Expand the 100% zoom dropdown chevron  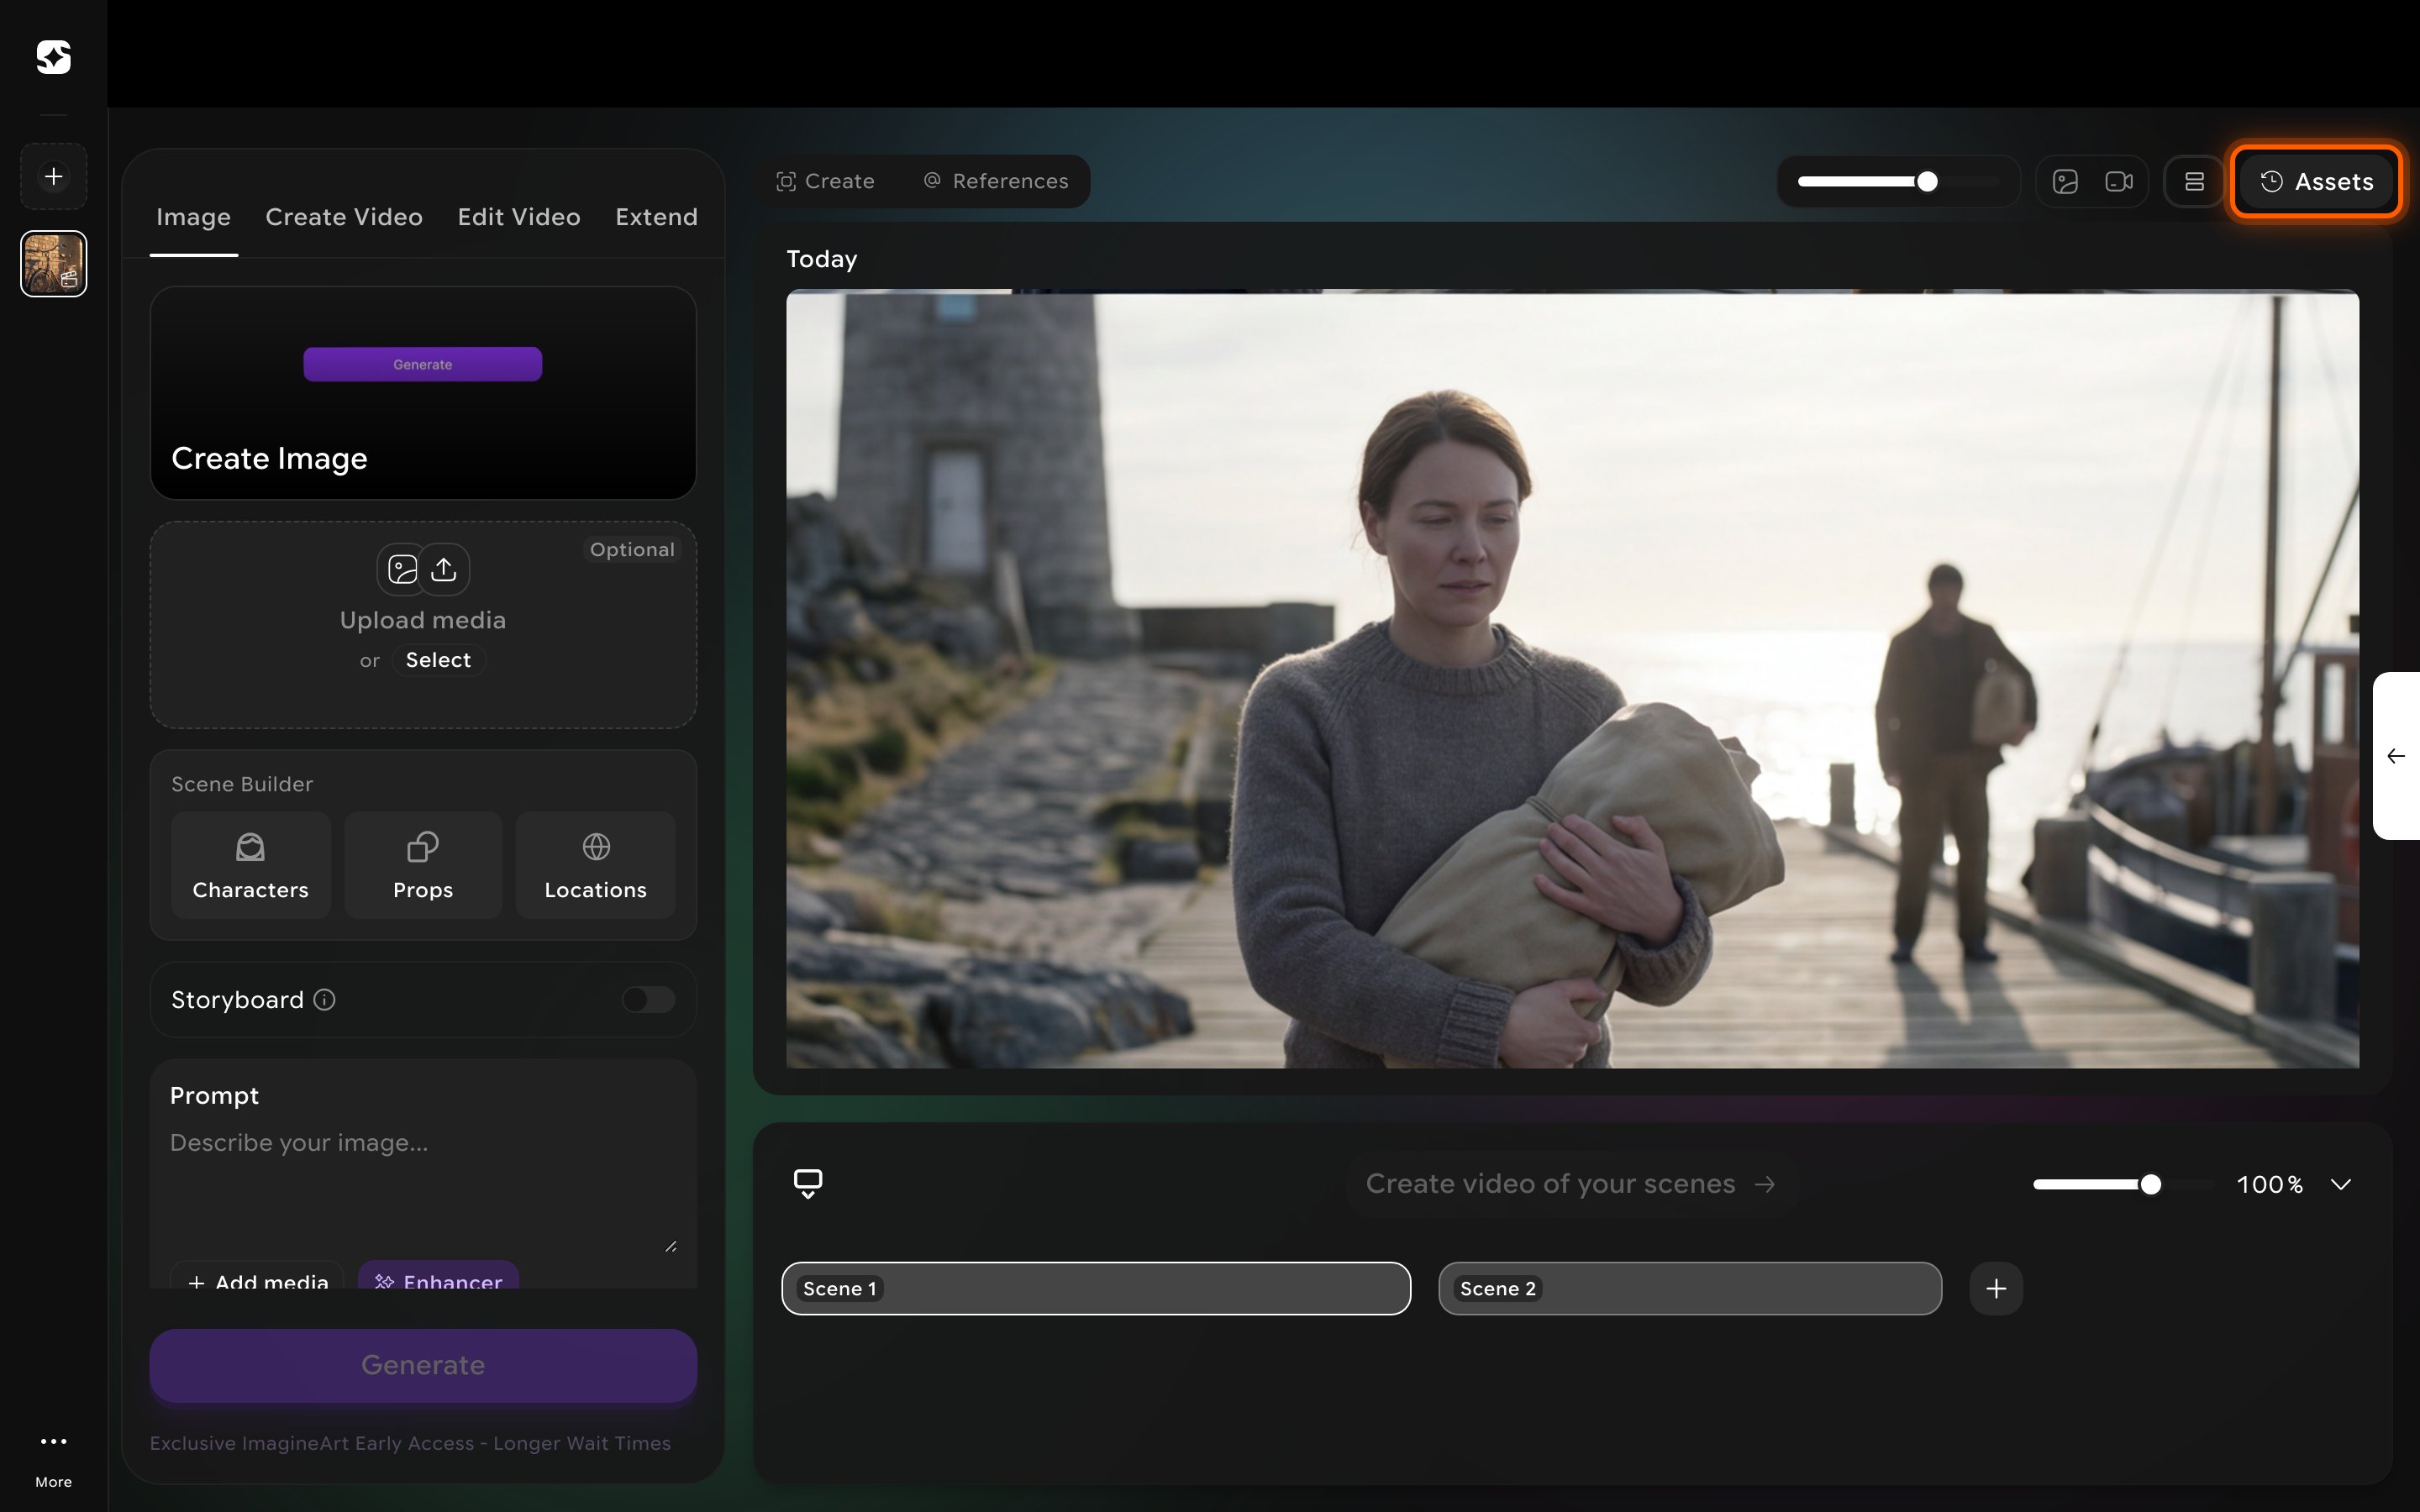tap(2340, 1184)
